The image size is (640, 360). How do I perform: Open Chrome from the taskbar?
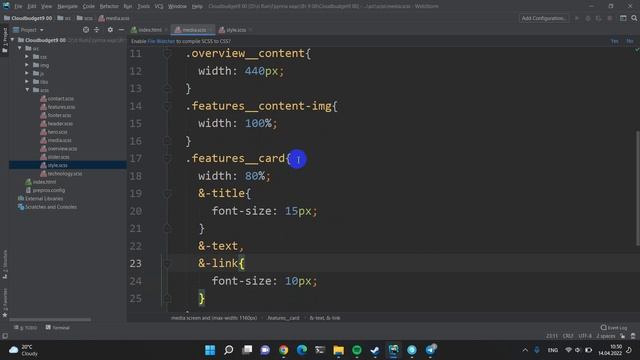[283, 350]
